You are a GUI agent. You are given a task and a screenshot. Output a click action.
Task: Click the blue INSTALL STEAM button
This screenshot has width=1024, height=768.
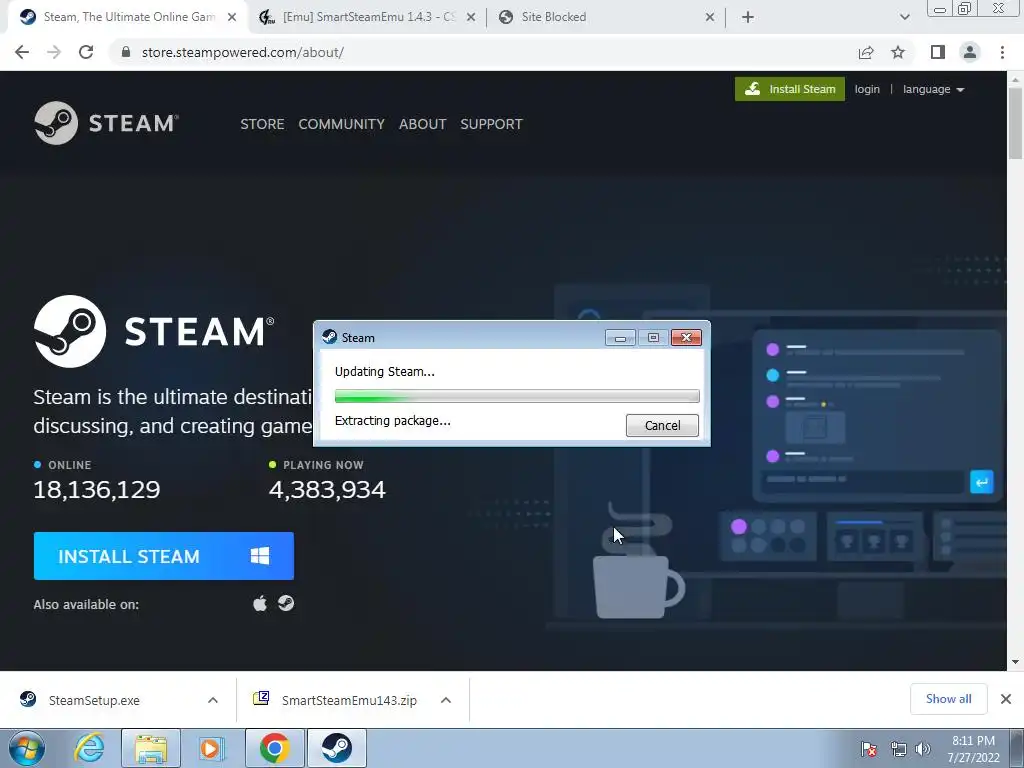tap(163, 556)
